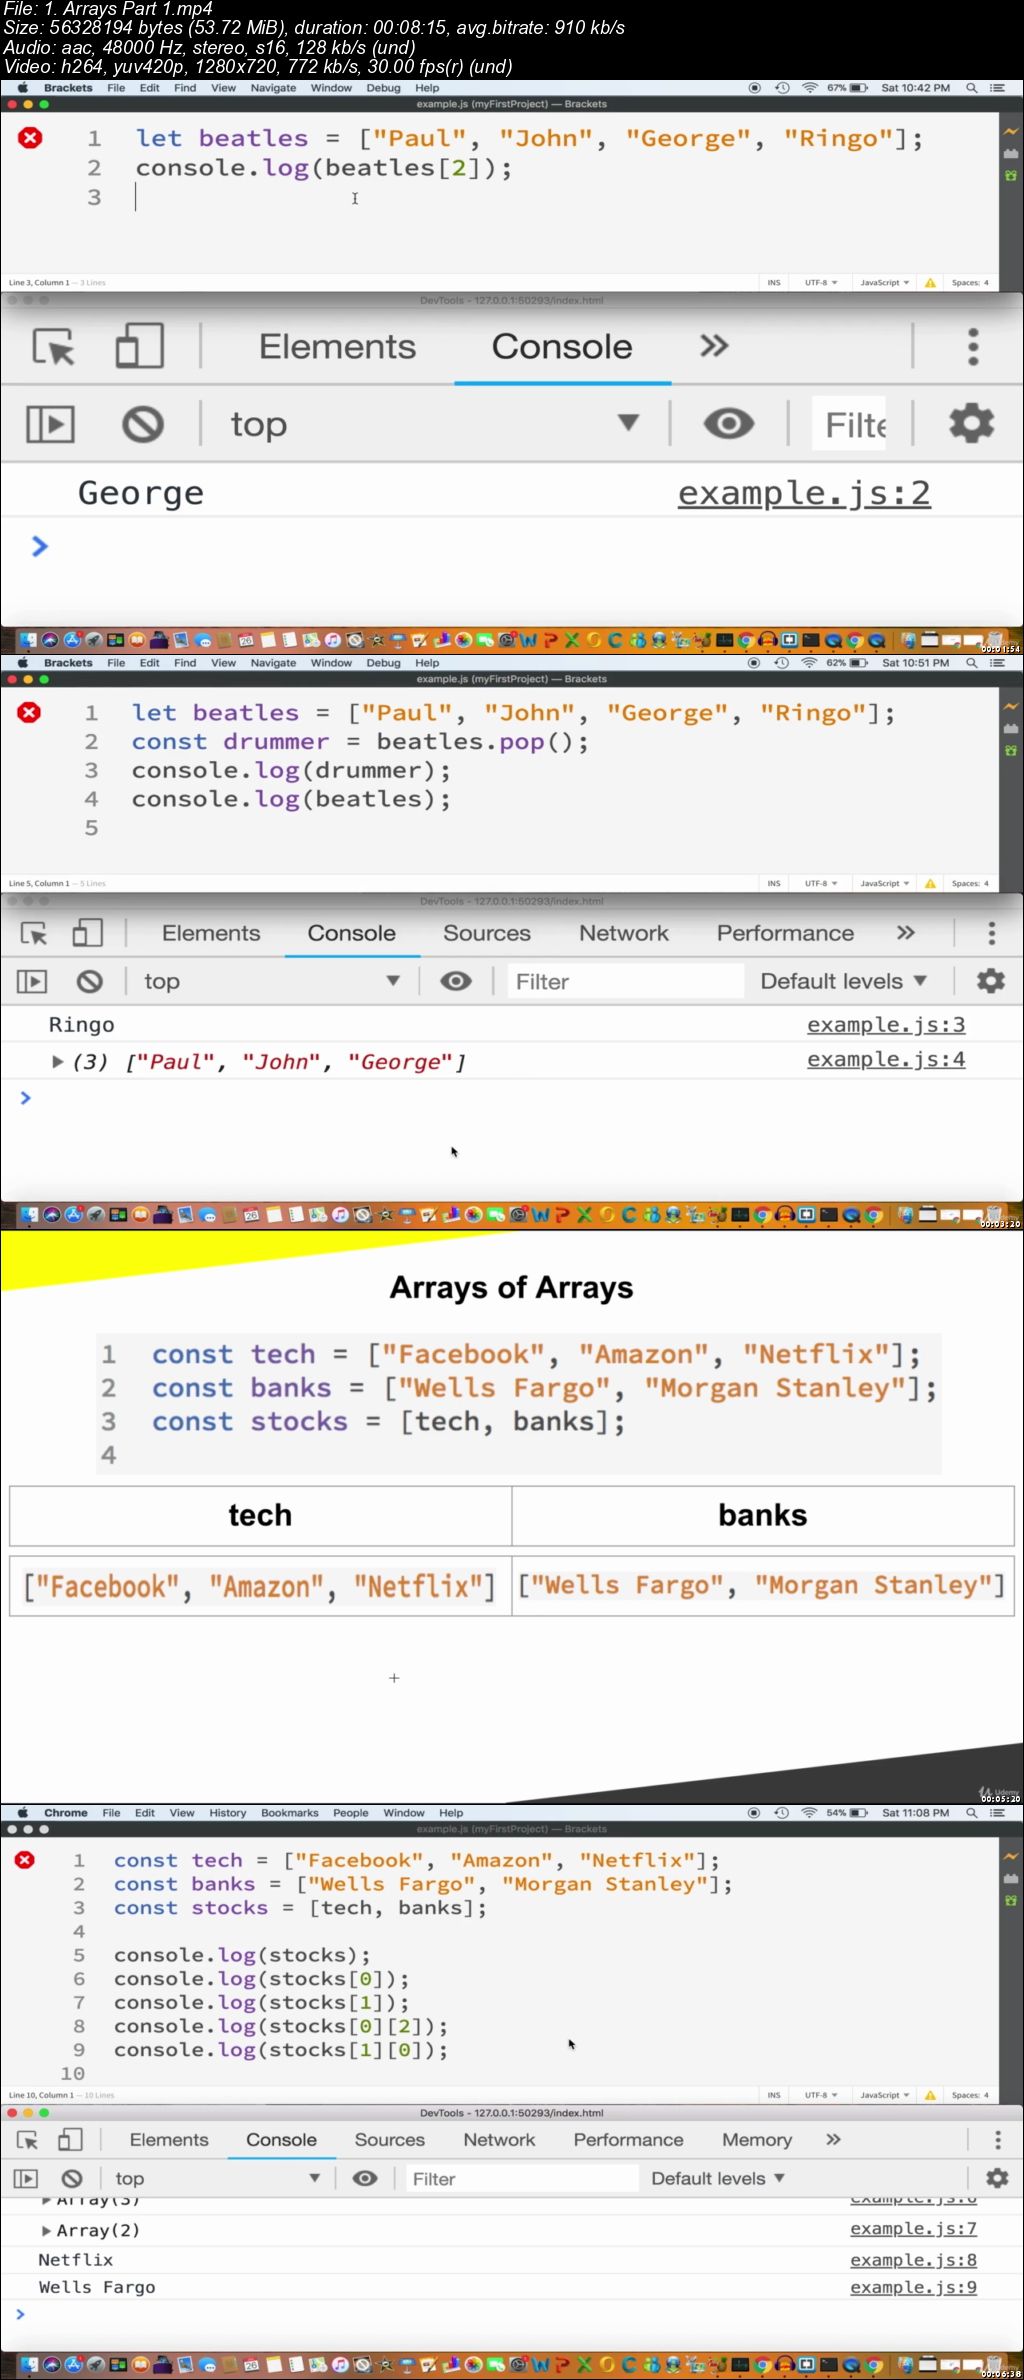
Task: Open History menu in Chrome menu bar
Action: pos(228,1813)
